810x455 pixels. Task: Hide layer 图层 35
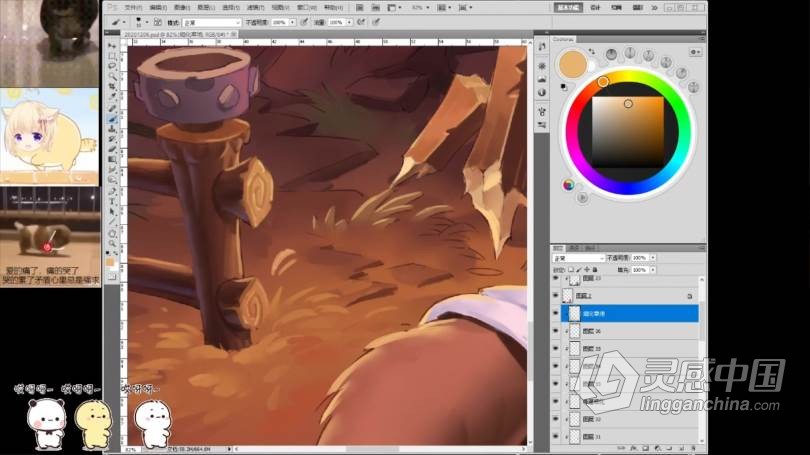556,348
